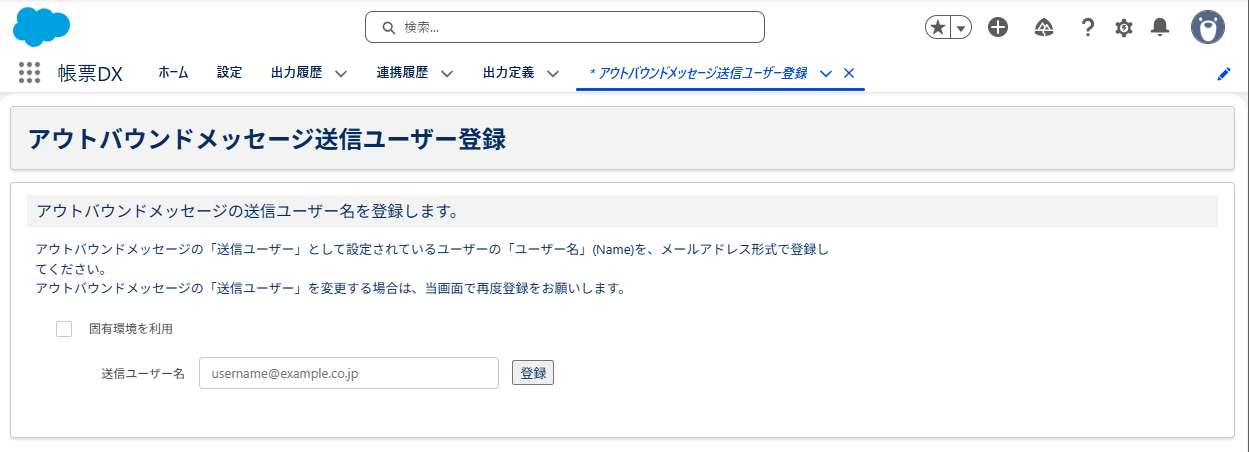1249x452 pixels.
Task: Open the Trailhead guidance icon
Action: (x=1044, y=28)
